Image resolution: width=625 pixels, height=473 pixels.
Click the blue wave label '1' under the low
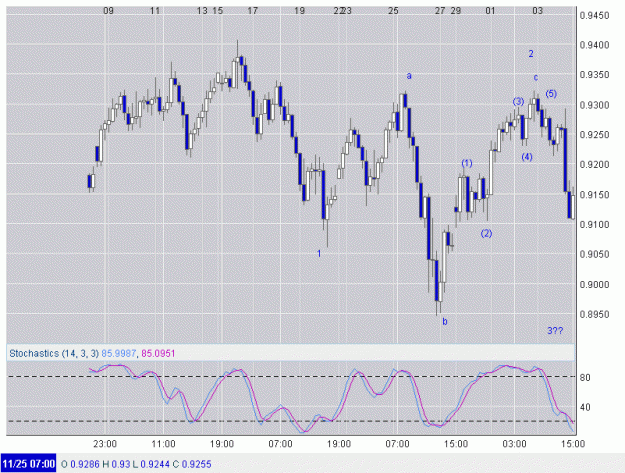[319, 253]
